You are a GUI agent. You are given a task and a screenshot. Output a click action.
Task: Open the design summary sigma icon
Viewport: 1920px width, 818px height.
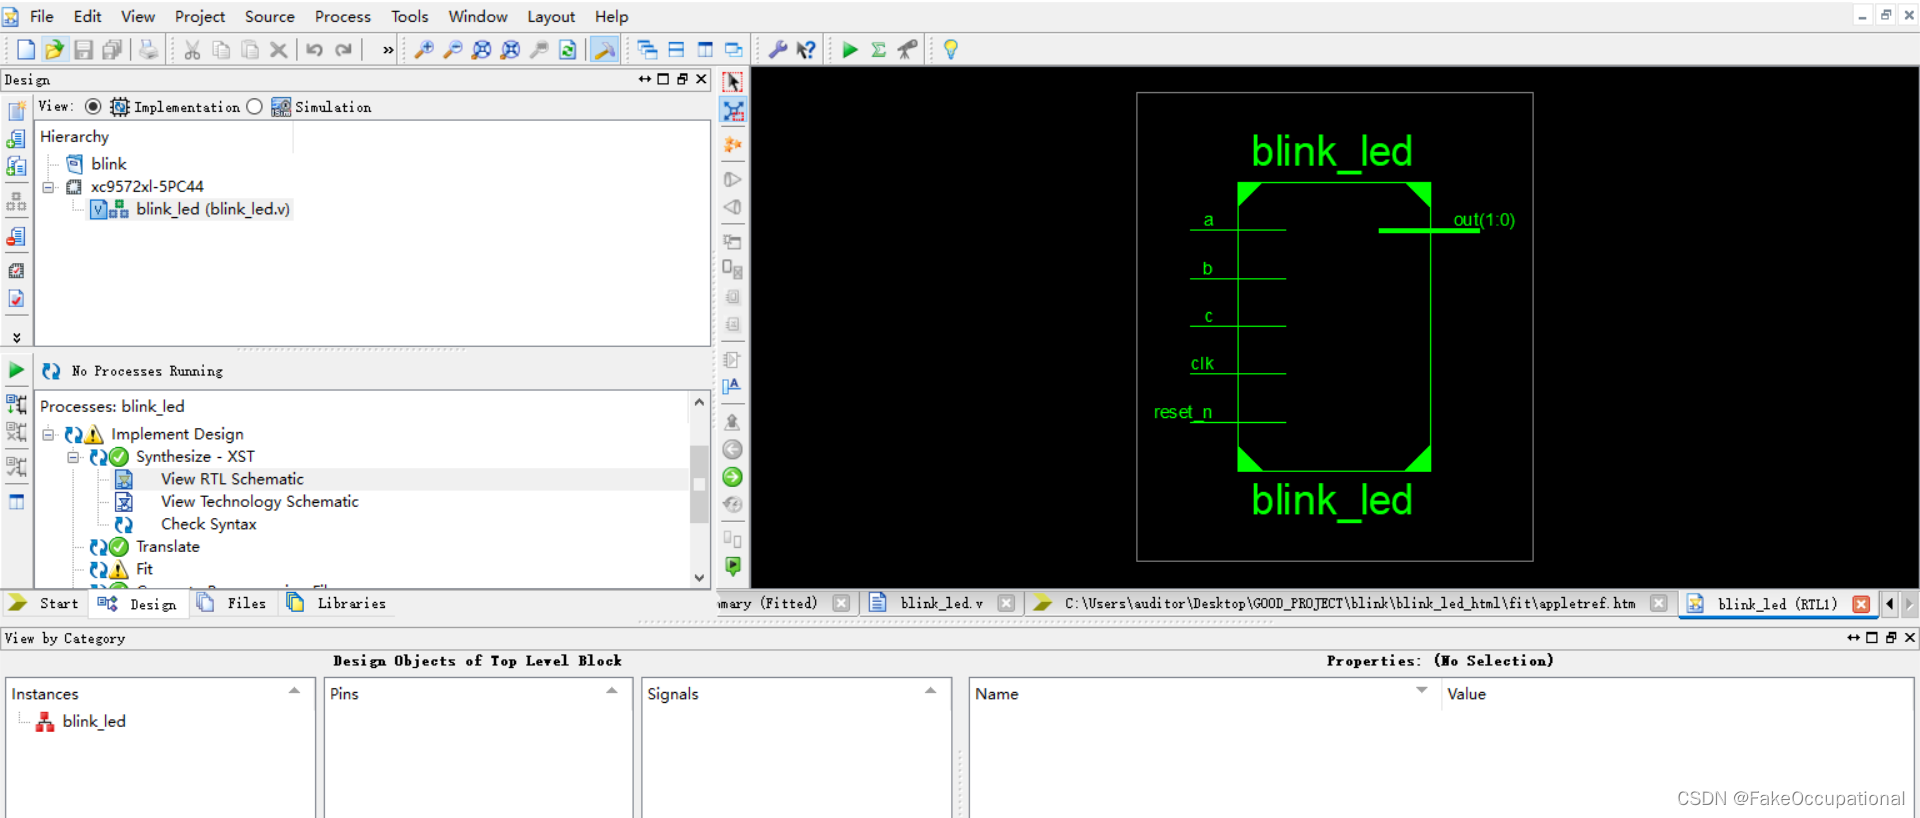point(878,50)
